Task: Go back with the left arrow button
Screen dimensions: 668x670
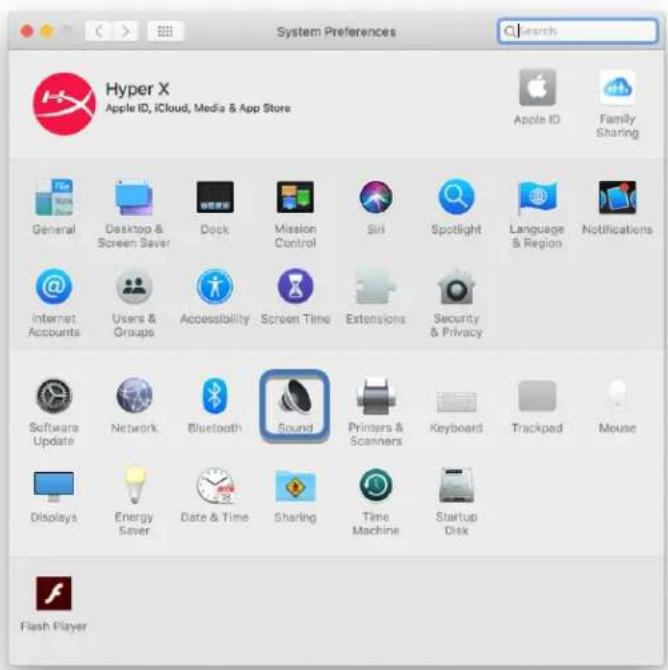Action: pos(98,31)
